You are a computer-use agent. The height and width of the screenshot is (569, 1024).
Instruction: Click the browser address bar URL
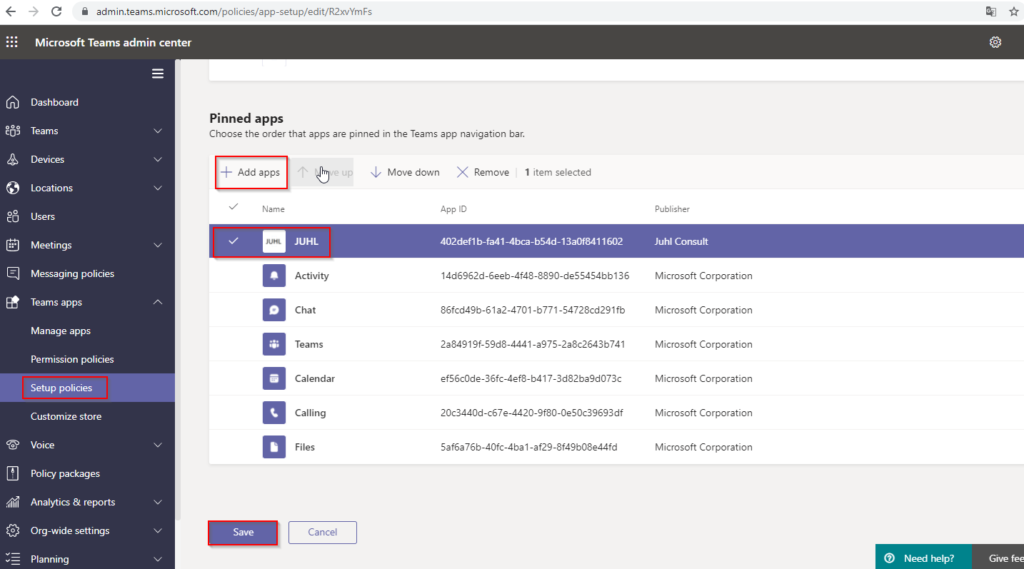point(234,12)
